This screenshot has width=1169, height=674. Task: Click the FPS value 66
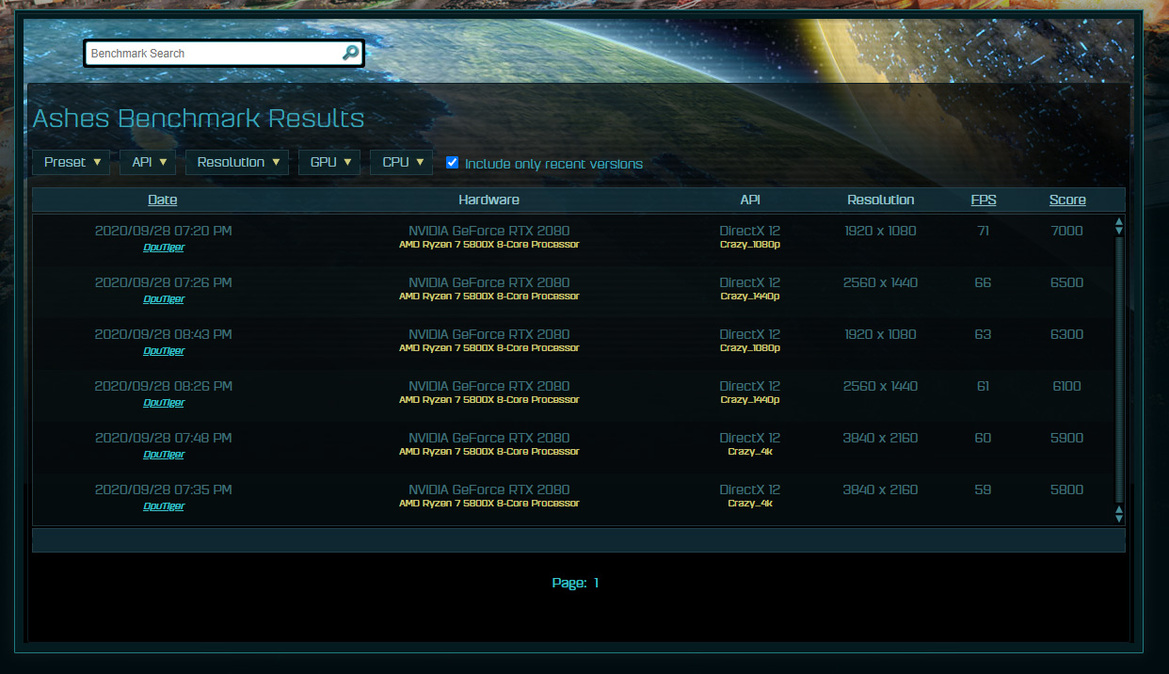[983, 283]
